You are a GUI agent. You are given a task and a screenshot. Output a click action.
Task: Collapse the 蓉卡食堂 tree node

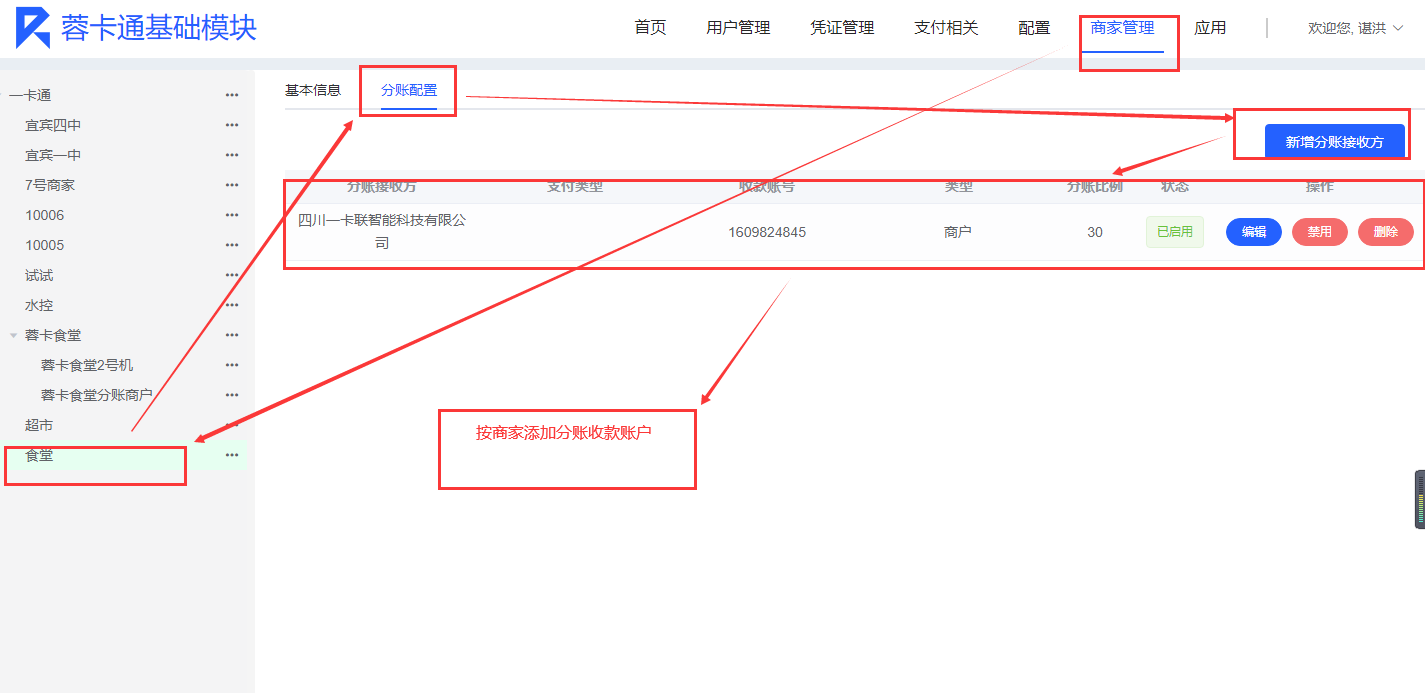click(x=14, y=335)
